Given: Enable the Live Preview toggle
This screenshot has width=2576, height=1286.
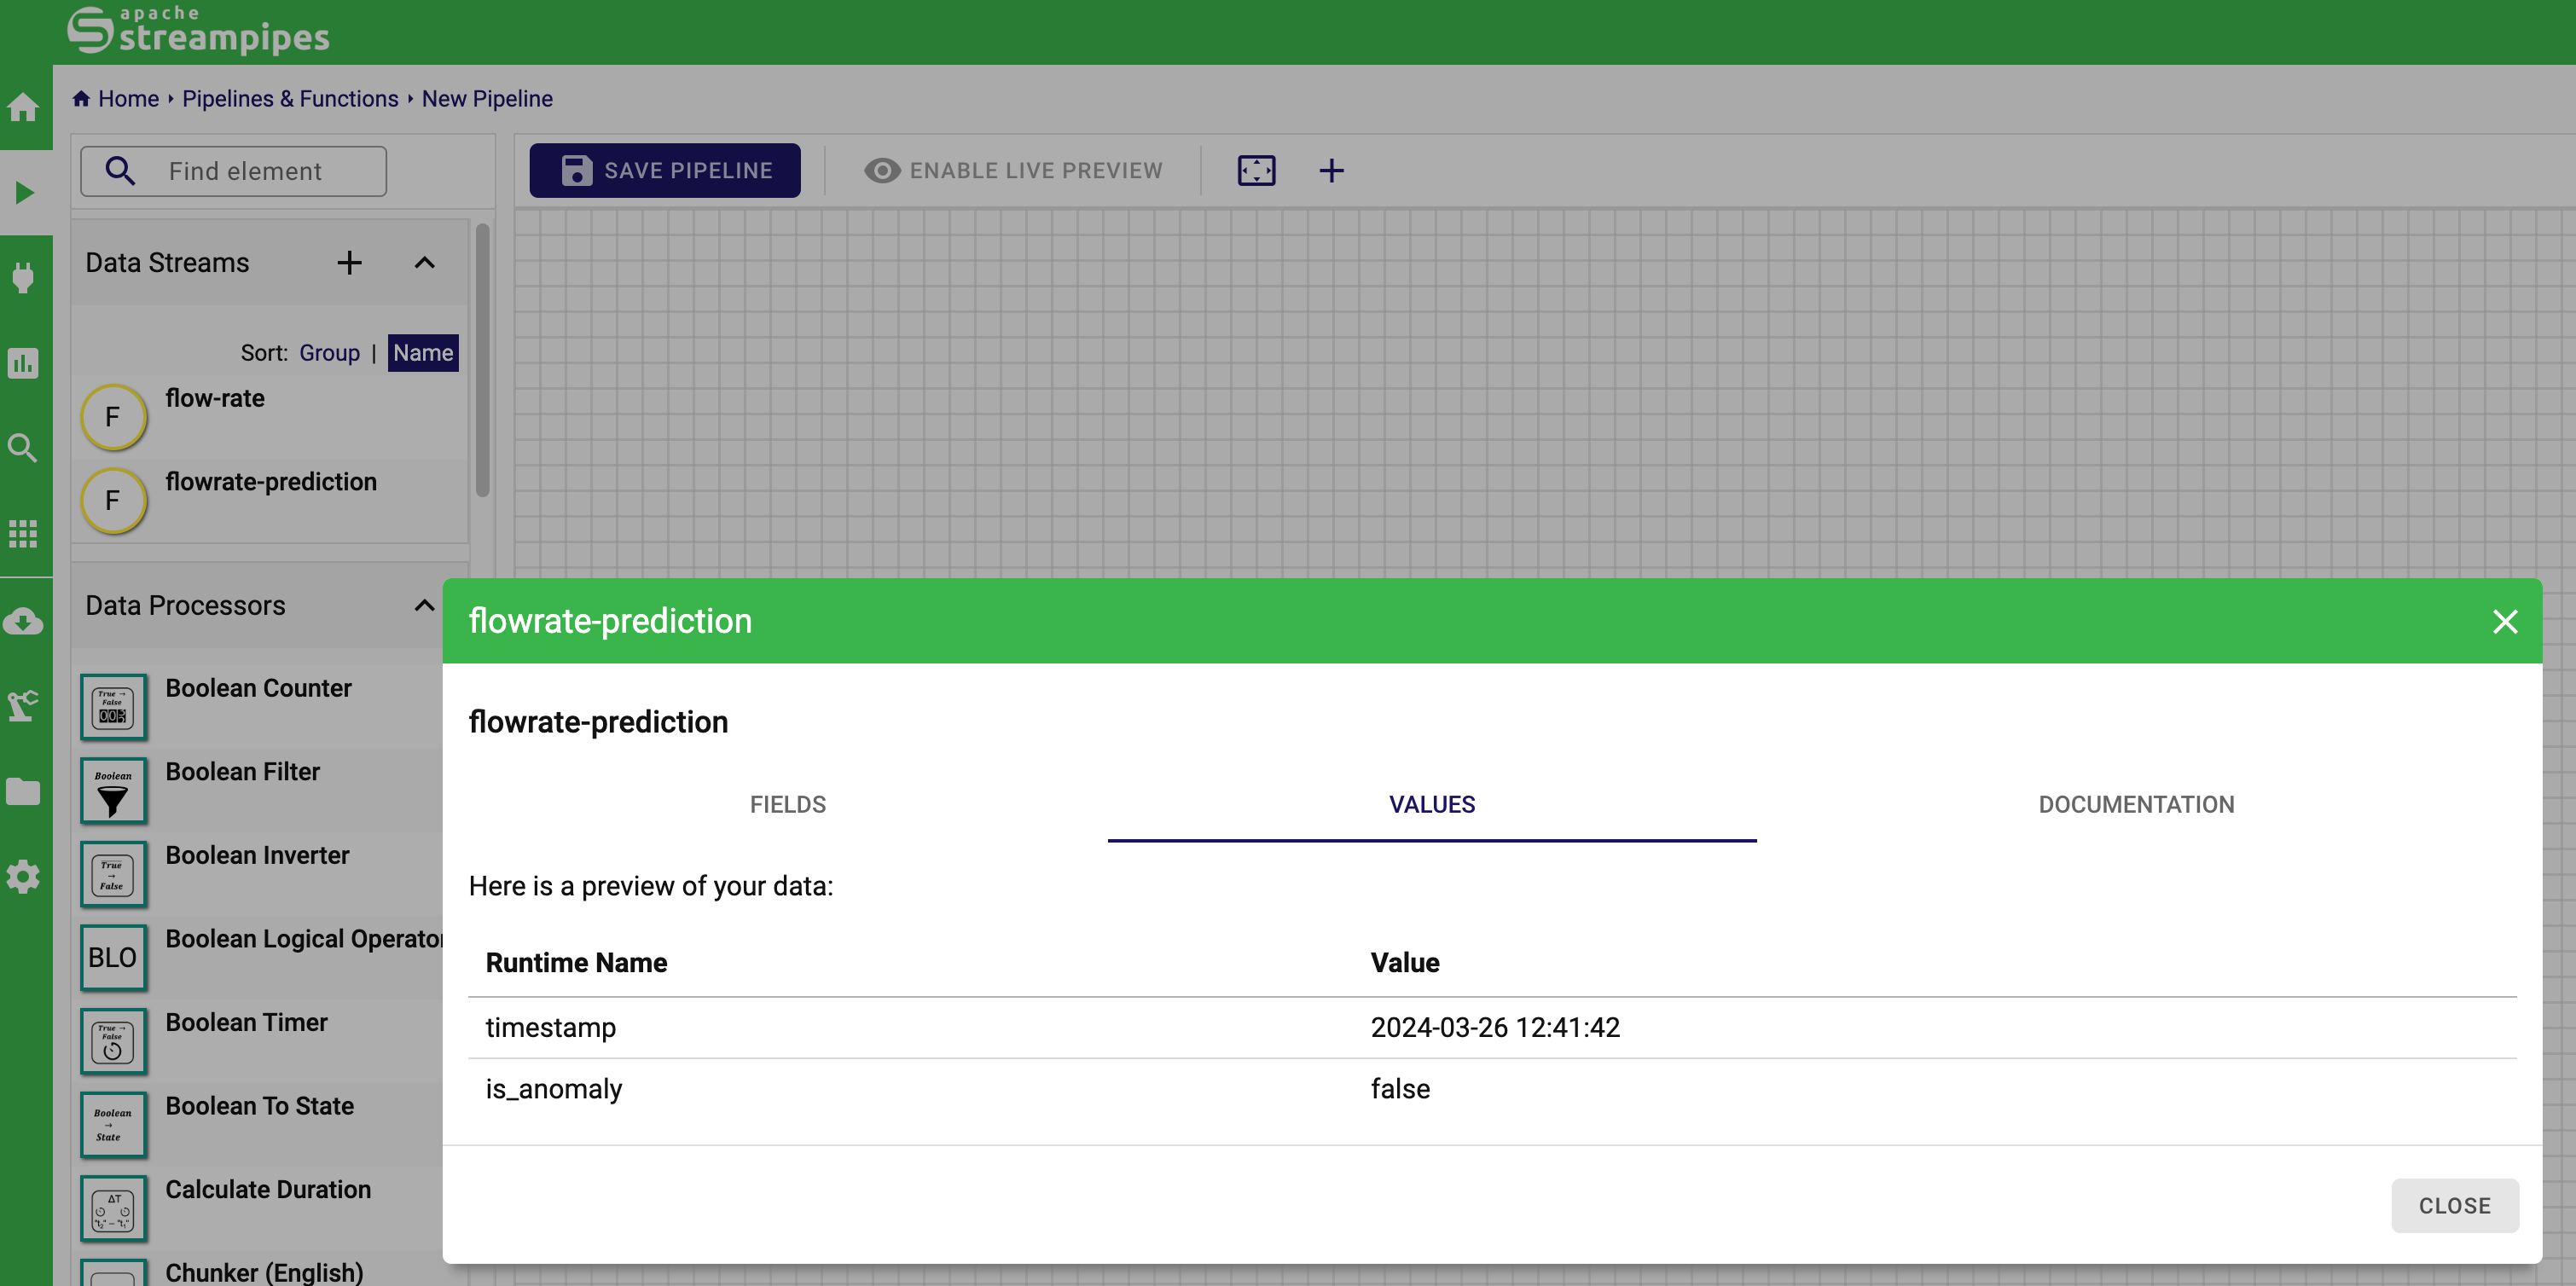Looking at the screenshot, I should (1012, 171).
